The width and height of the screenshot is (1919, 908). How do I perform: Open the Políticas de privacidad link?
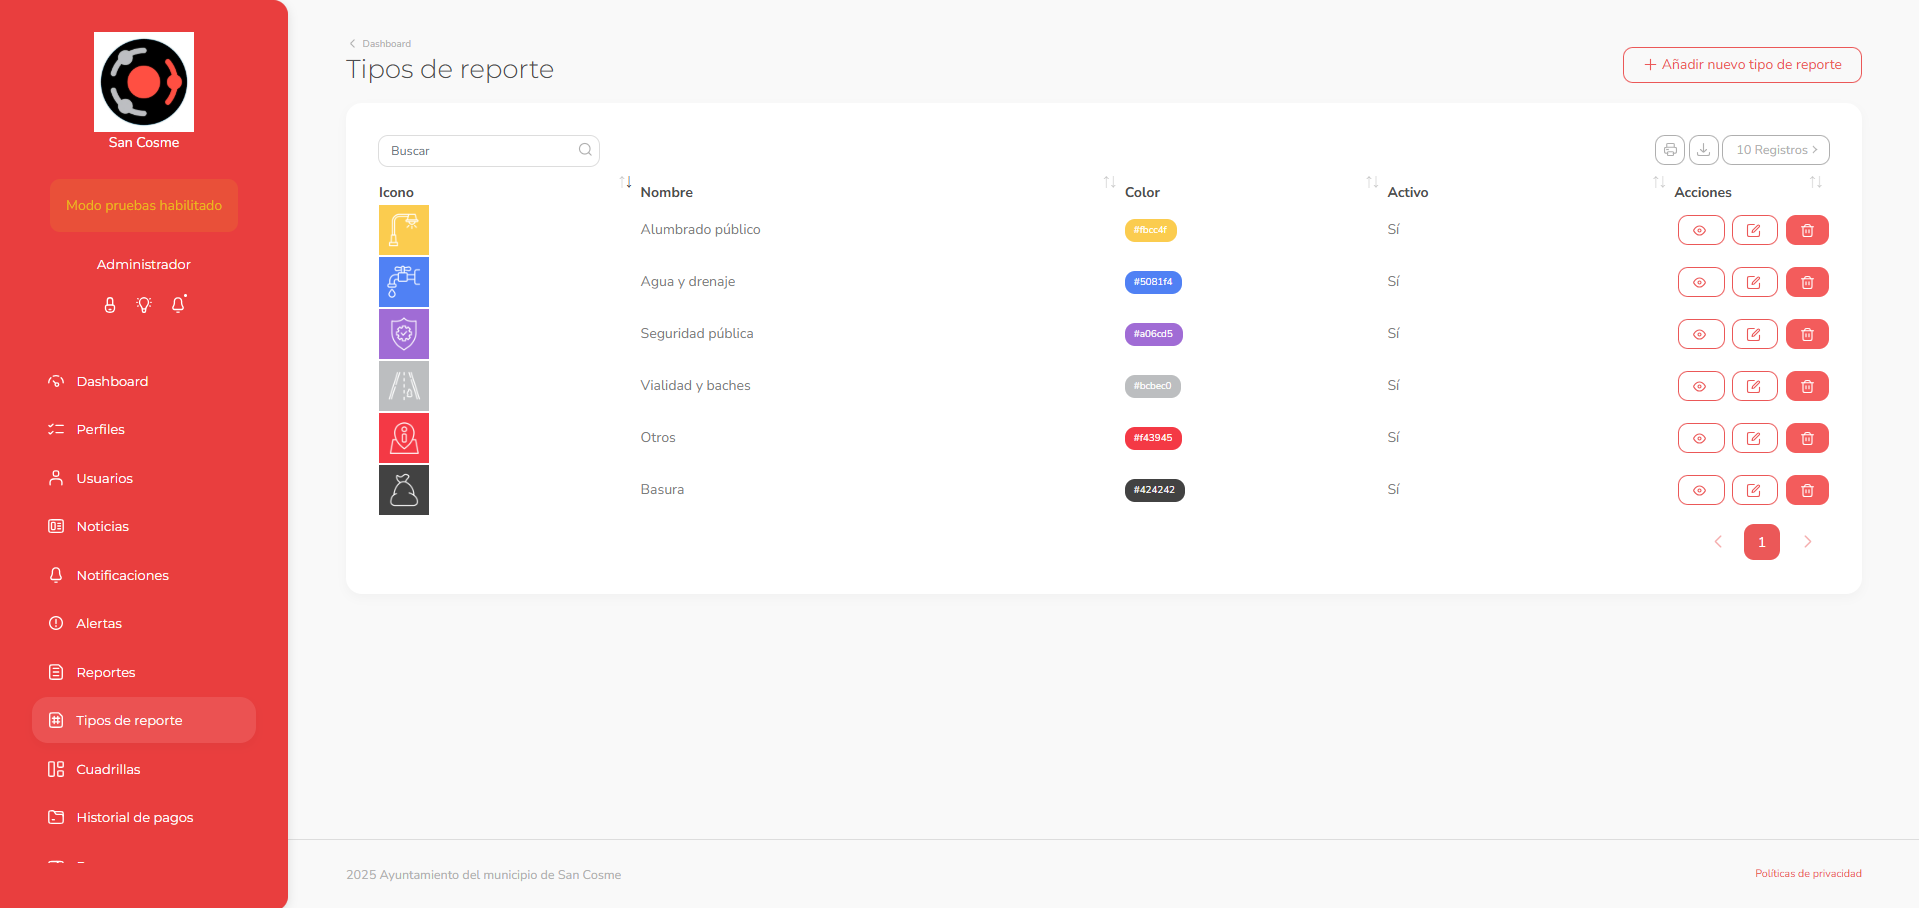tap(1808, 874)
